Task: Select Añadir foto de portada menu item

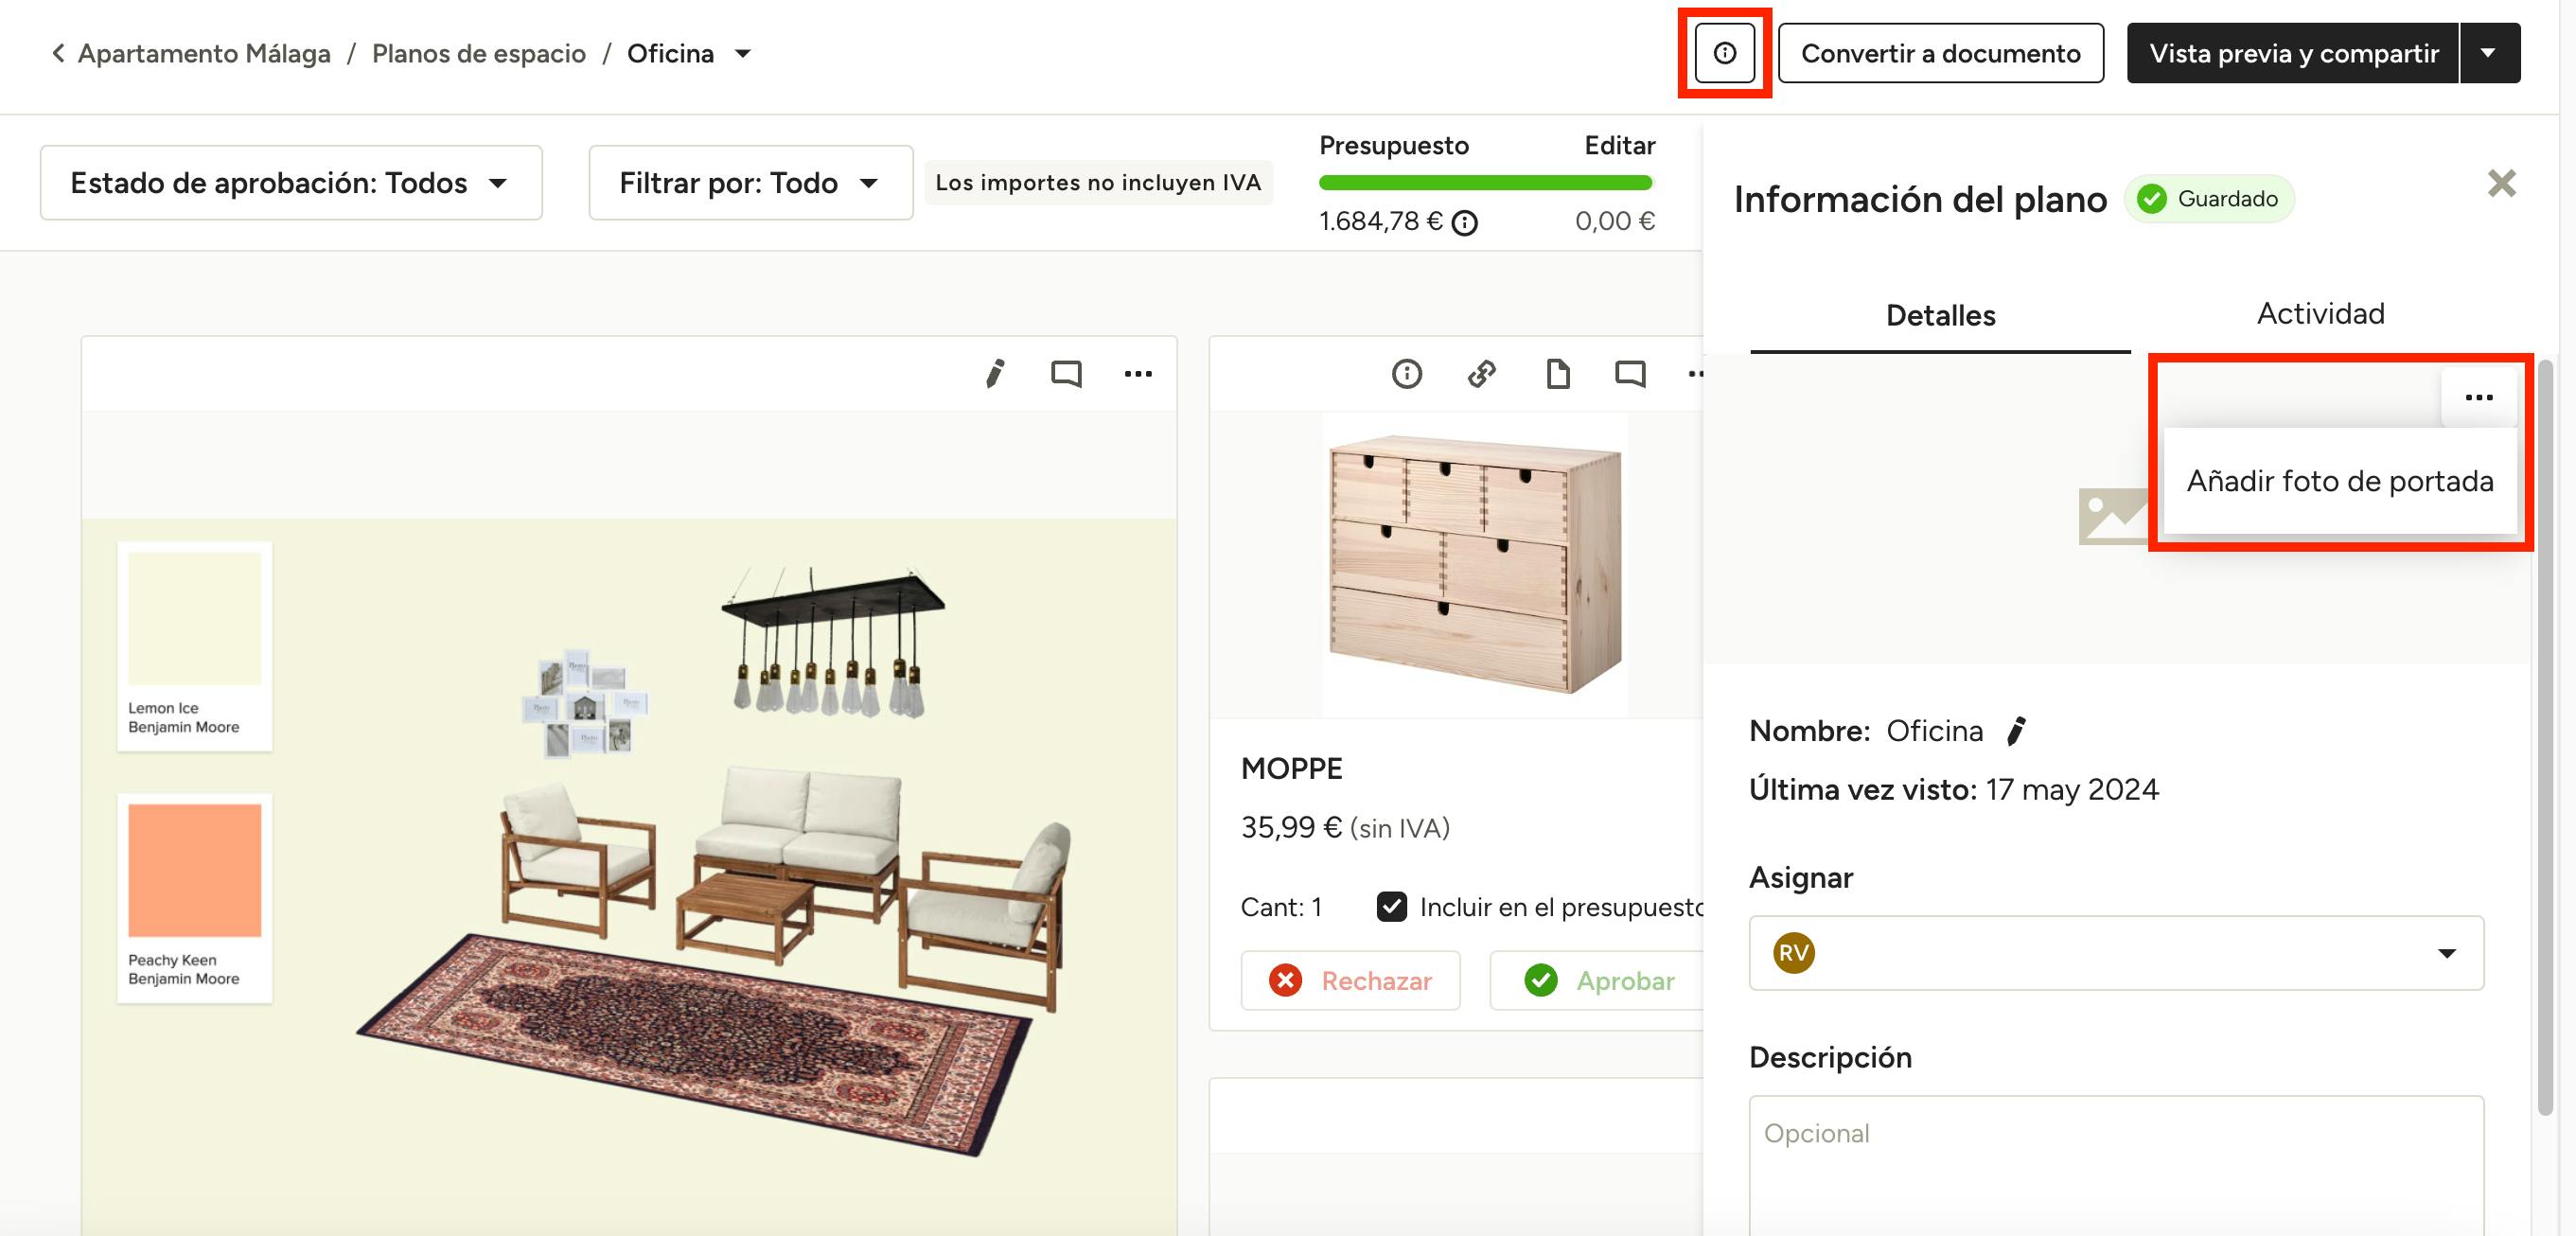Action: click(x=2339, y=481)
